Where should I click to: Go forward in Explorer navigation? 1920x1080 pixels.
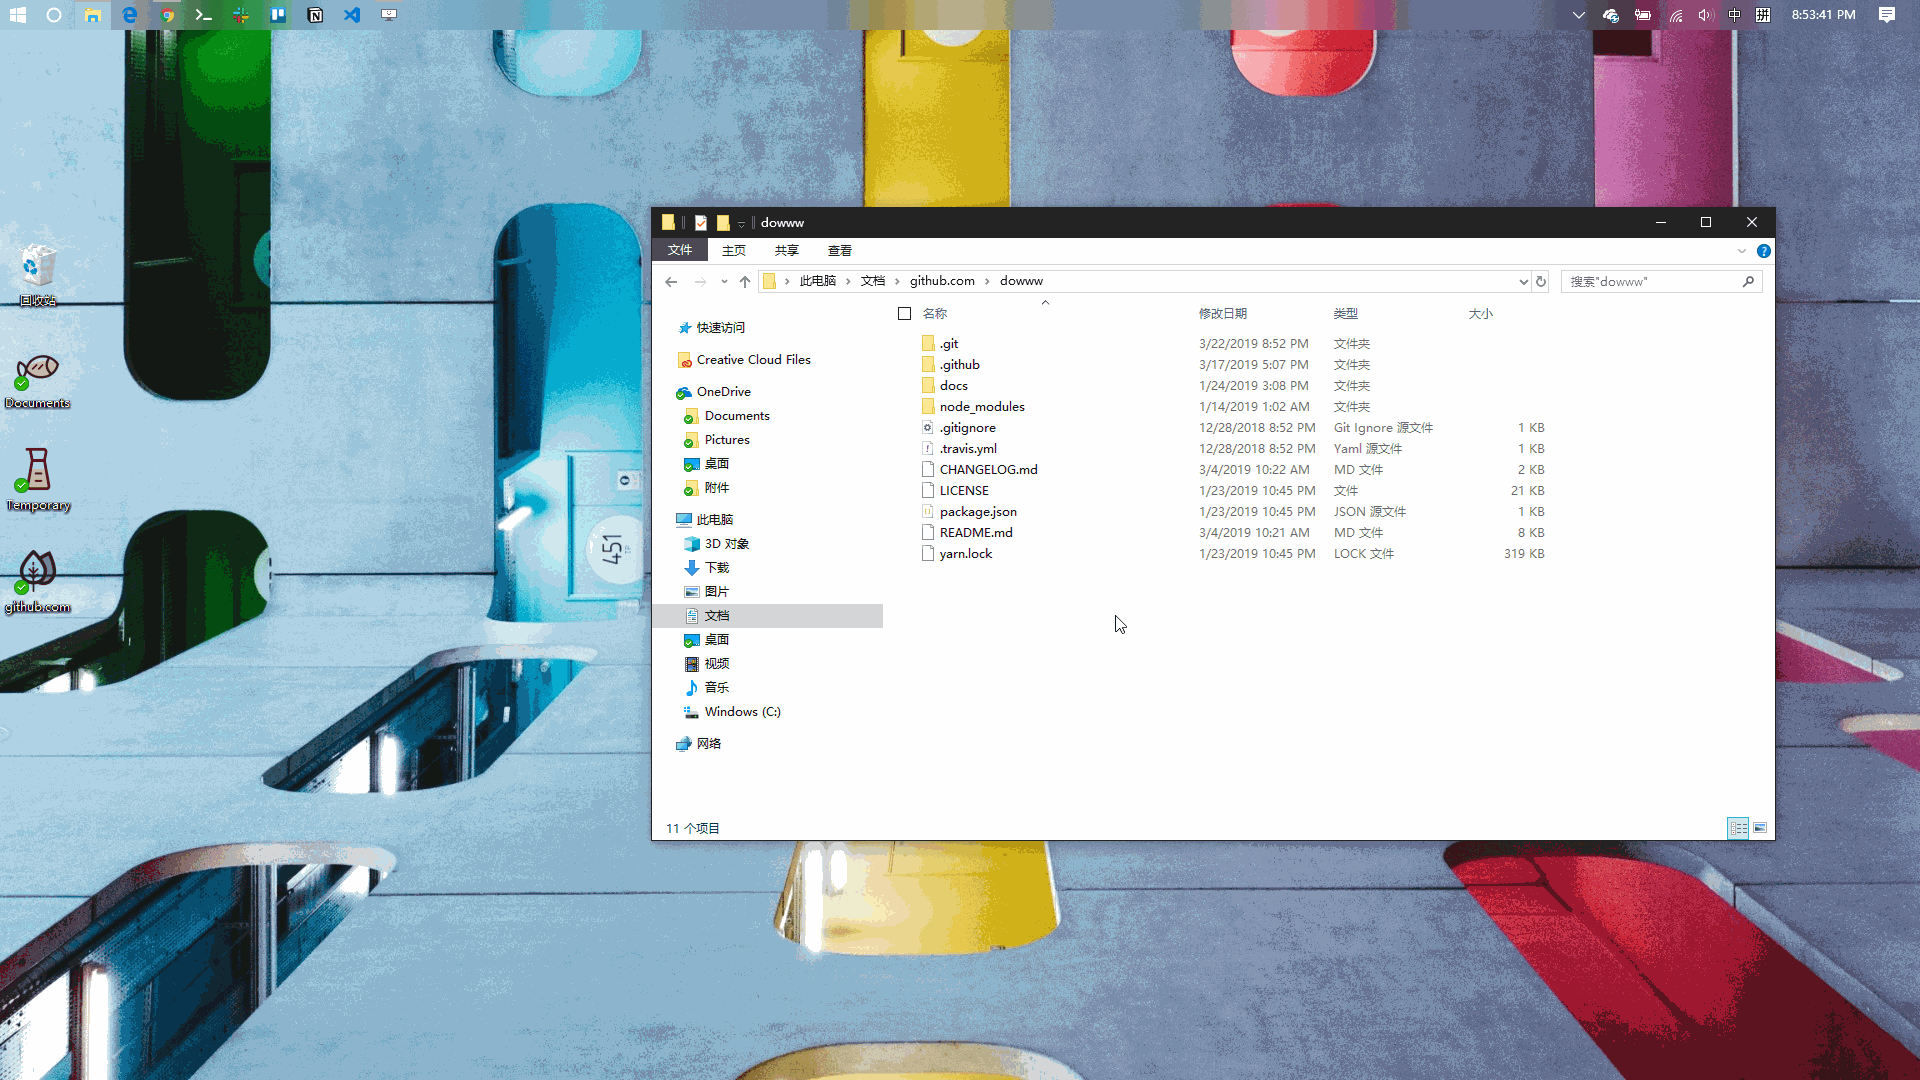(700, 282)
